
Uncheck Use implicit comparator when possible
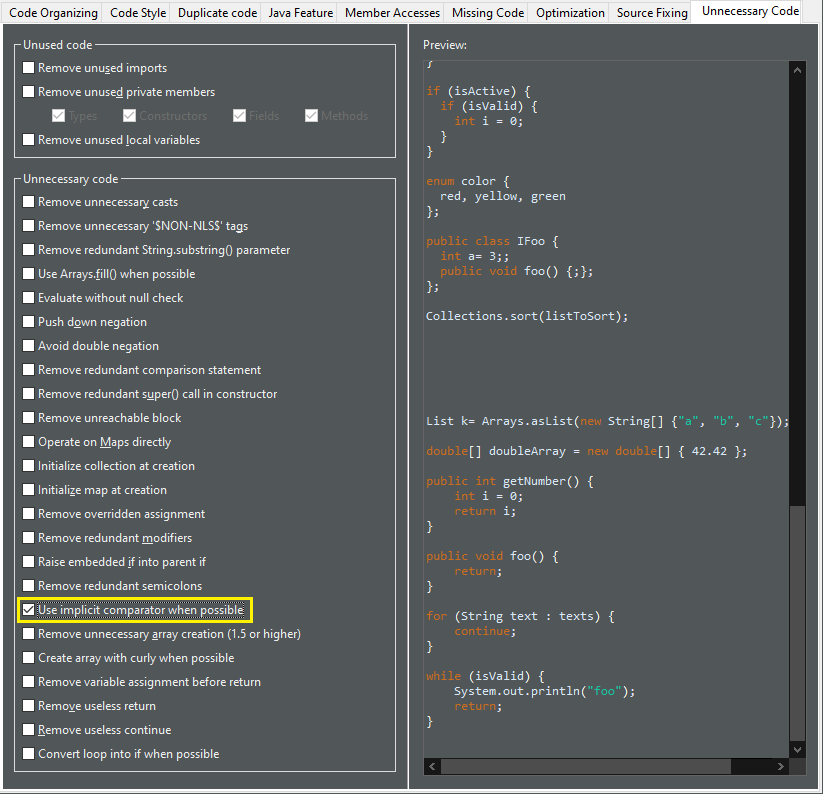click(x=29, y=610)
